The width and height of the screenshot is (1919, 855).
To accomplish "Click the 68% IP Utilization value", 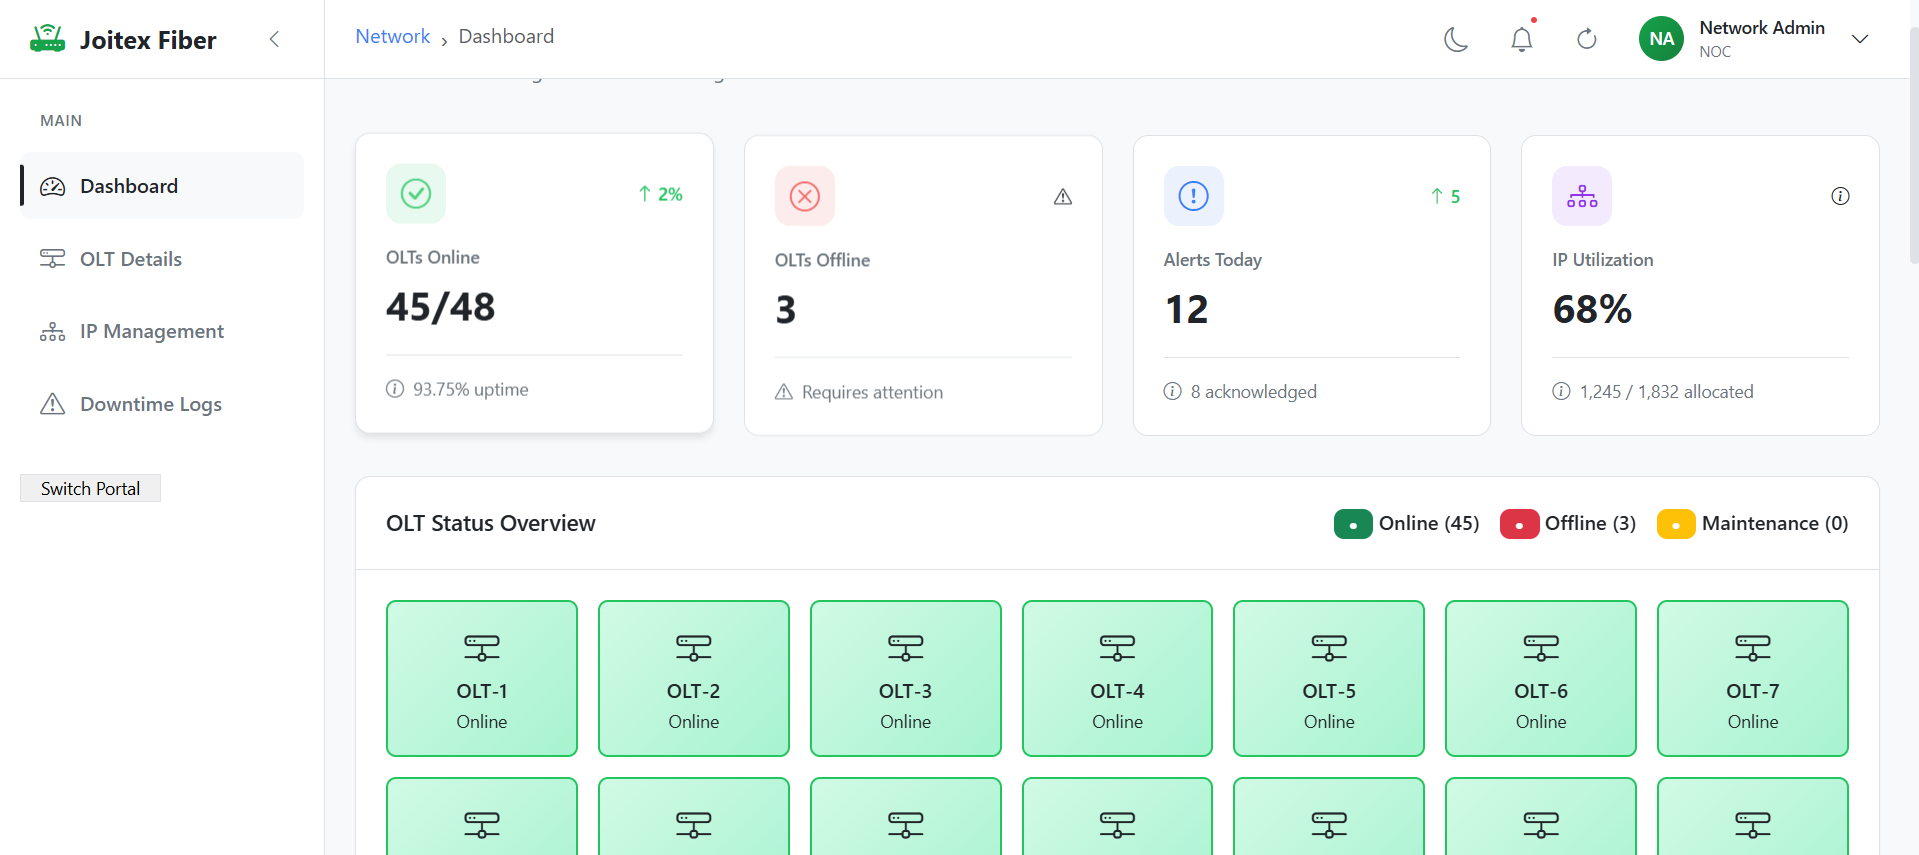I will (x=1592, y=310).
